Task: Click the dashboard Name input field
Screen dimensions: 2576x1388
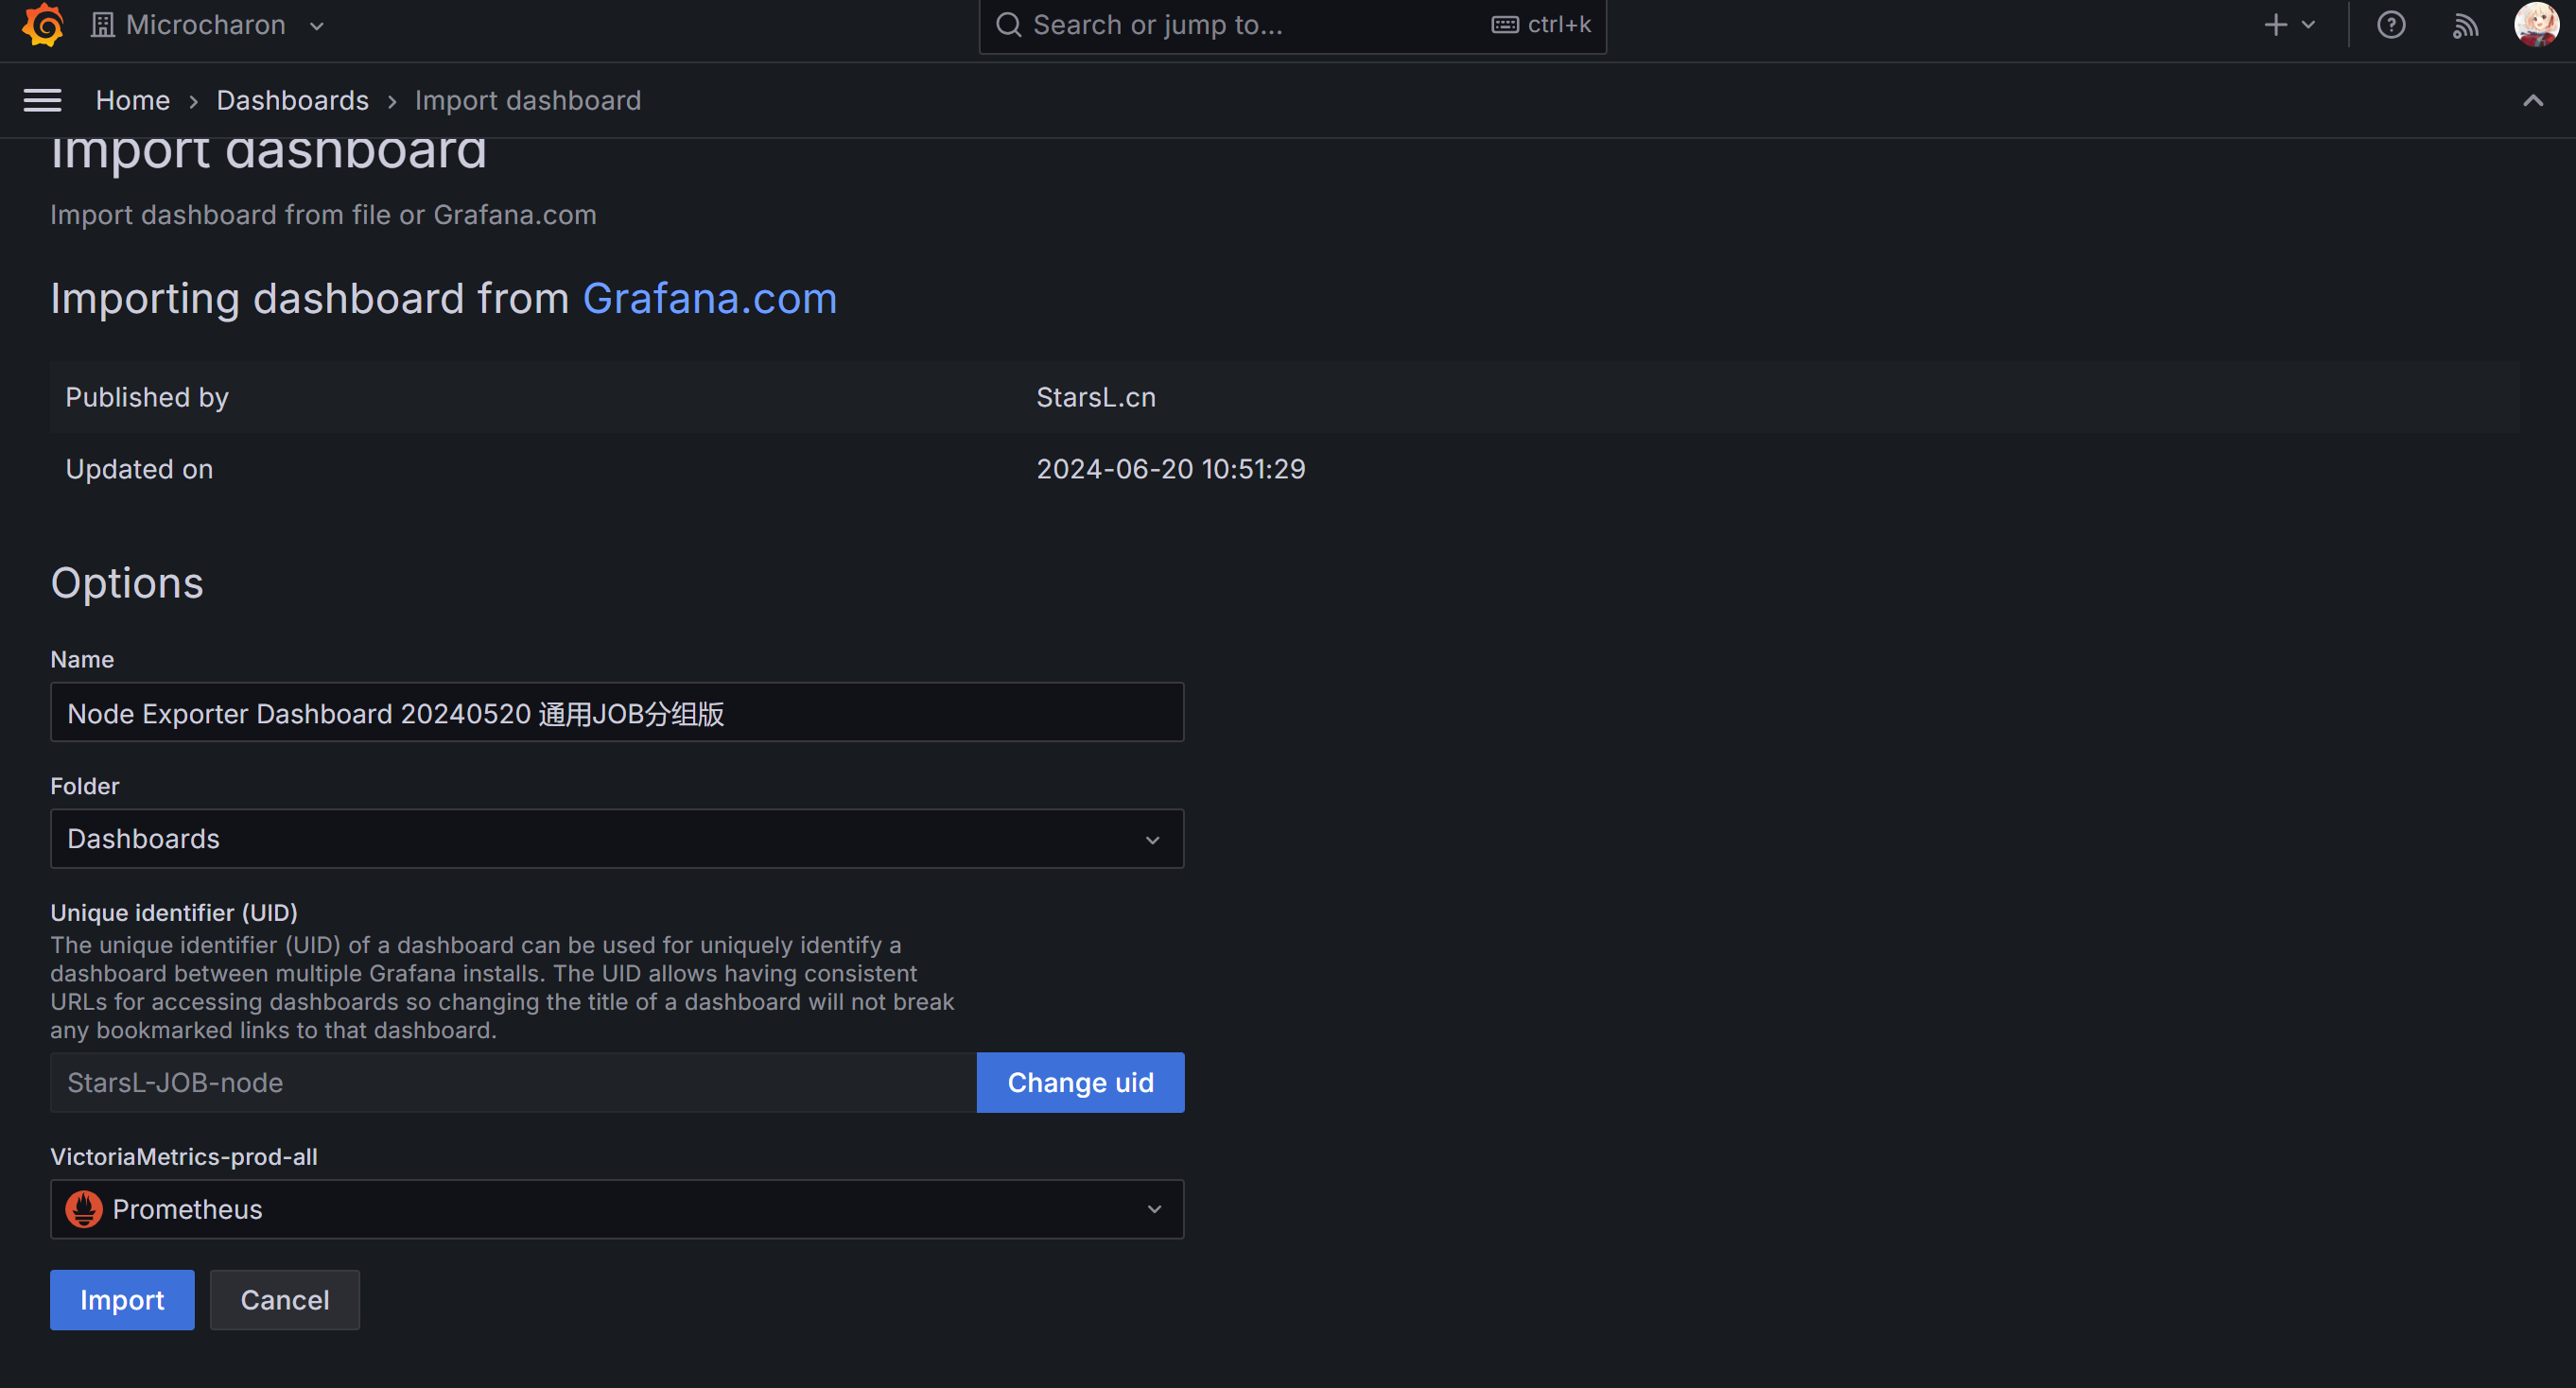Action: [616, 713]
